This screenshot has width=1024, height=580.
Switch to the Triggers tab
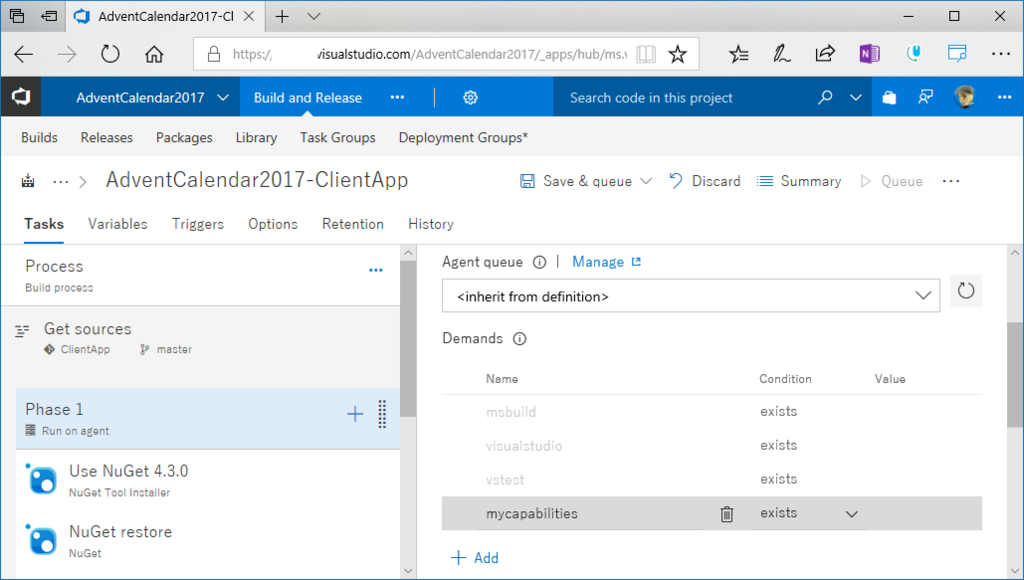pyautogui.click(x=198, y=224)
